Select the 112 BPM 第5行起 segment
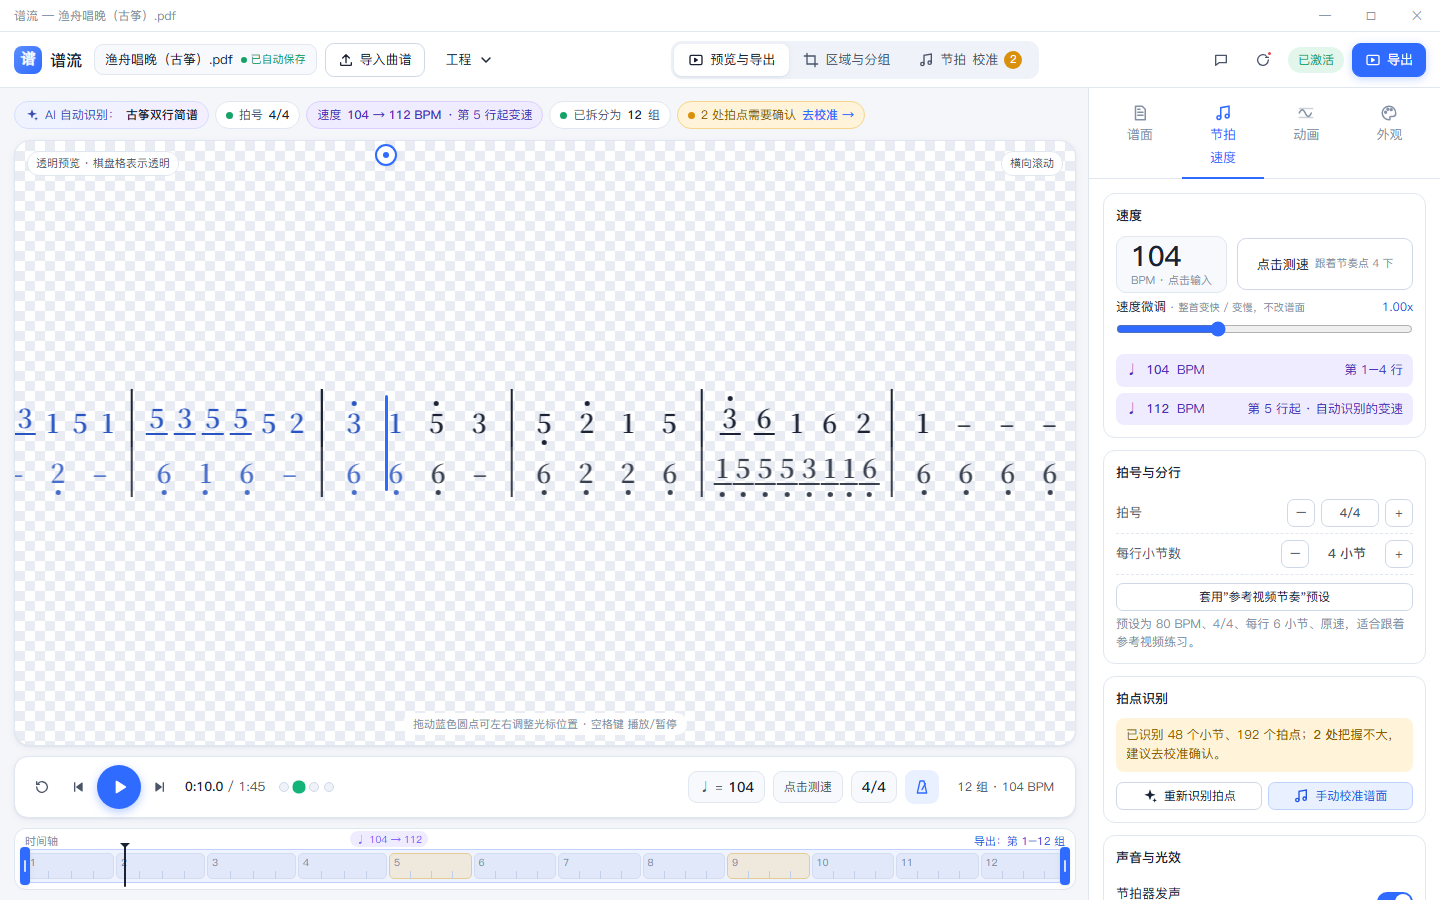This screenshot has width=1440, height=900. click(1264, 409)
